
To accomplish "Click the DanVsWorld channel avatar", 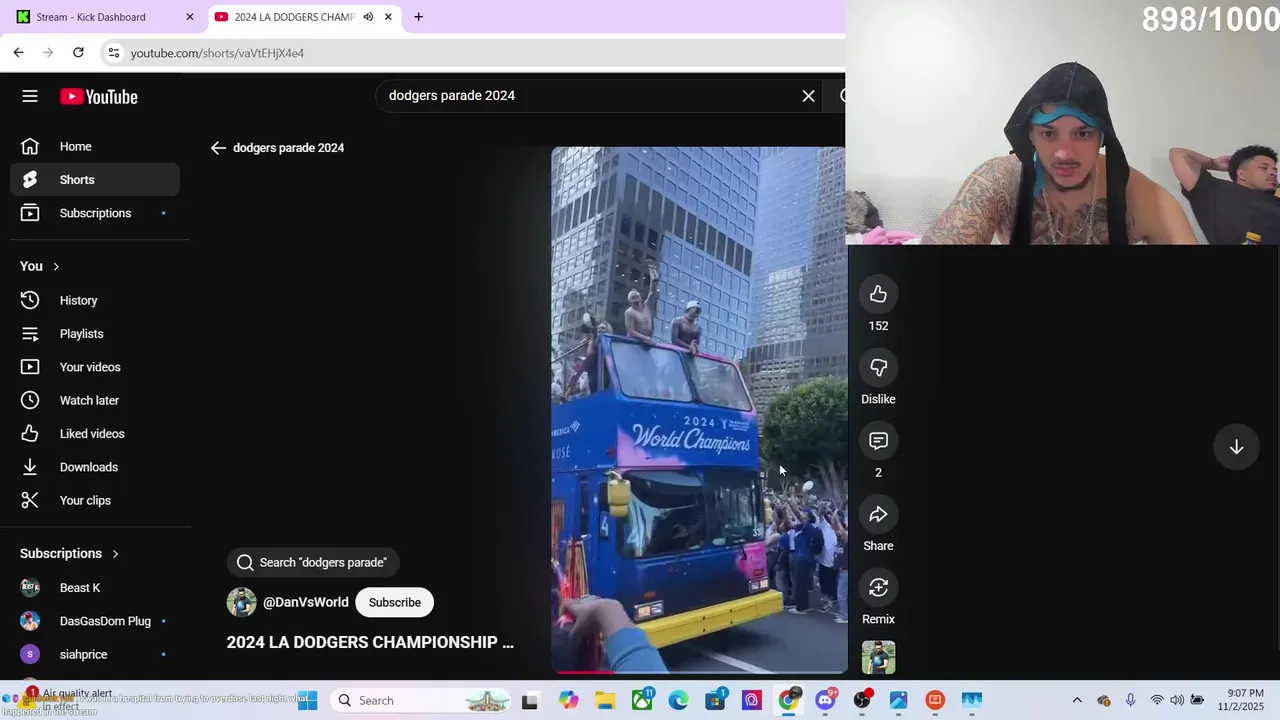I will (241, 602).
